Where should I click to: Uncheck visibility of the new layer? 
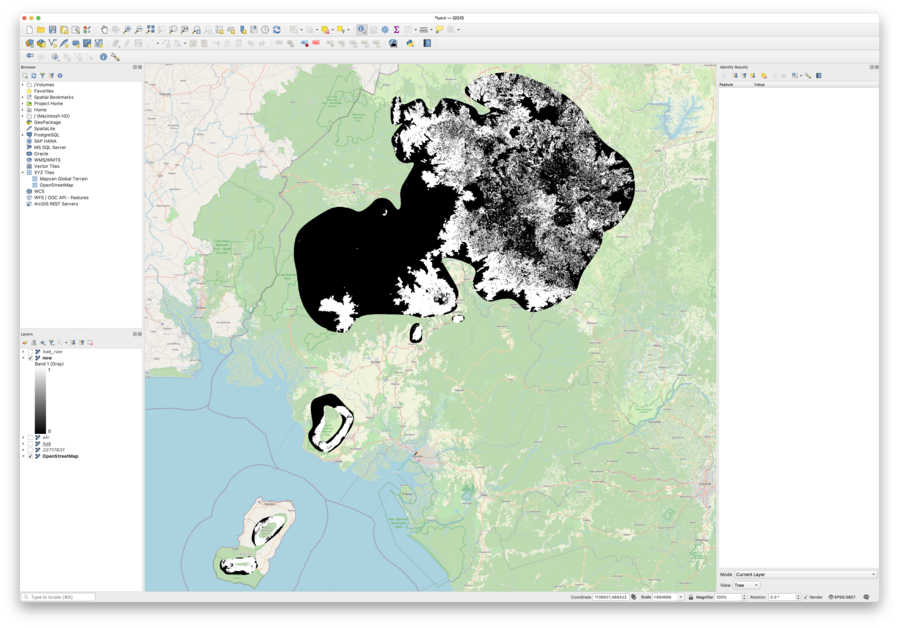(30, 358)
